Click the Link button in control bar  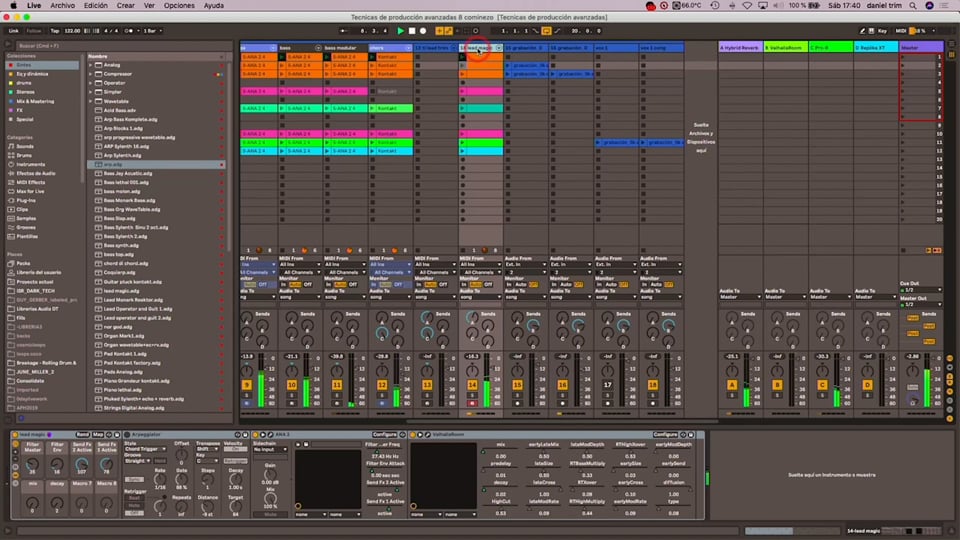pos(13,31)
